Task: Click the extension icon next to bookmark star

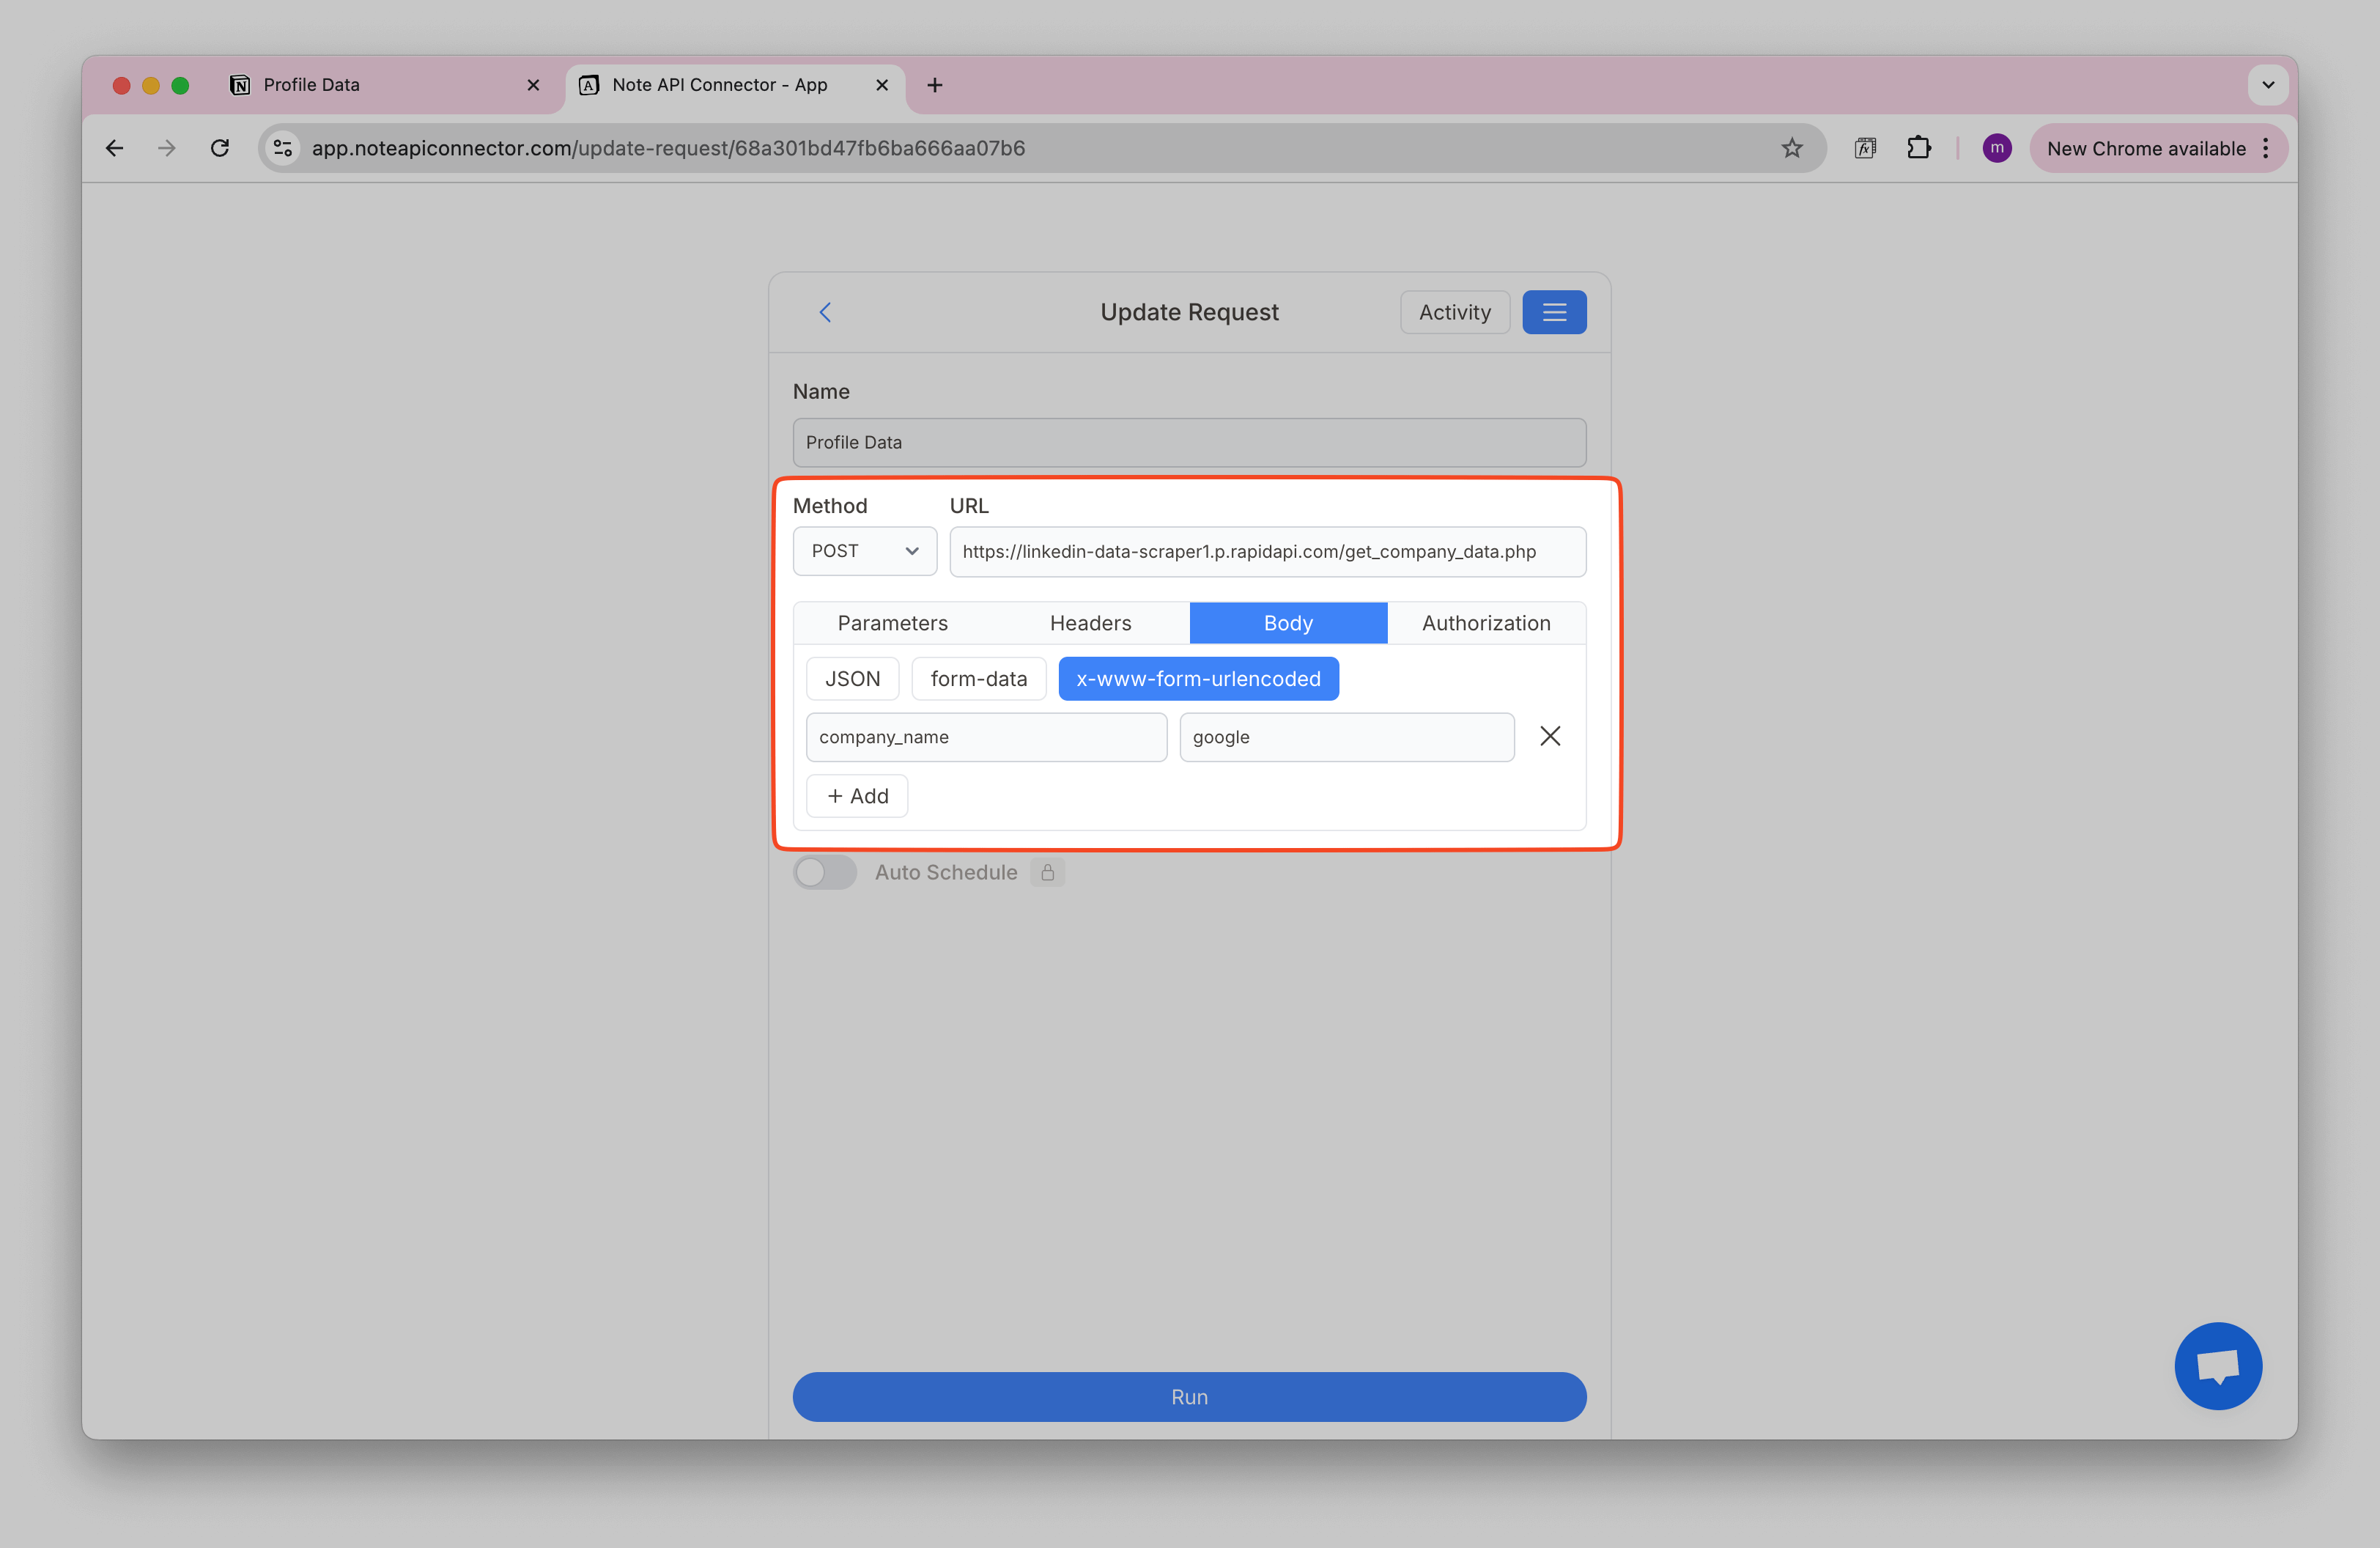Action: pos(1865,148)
